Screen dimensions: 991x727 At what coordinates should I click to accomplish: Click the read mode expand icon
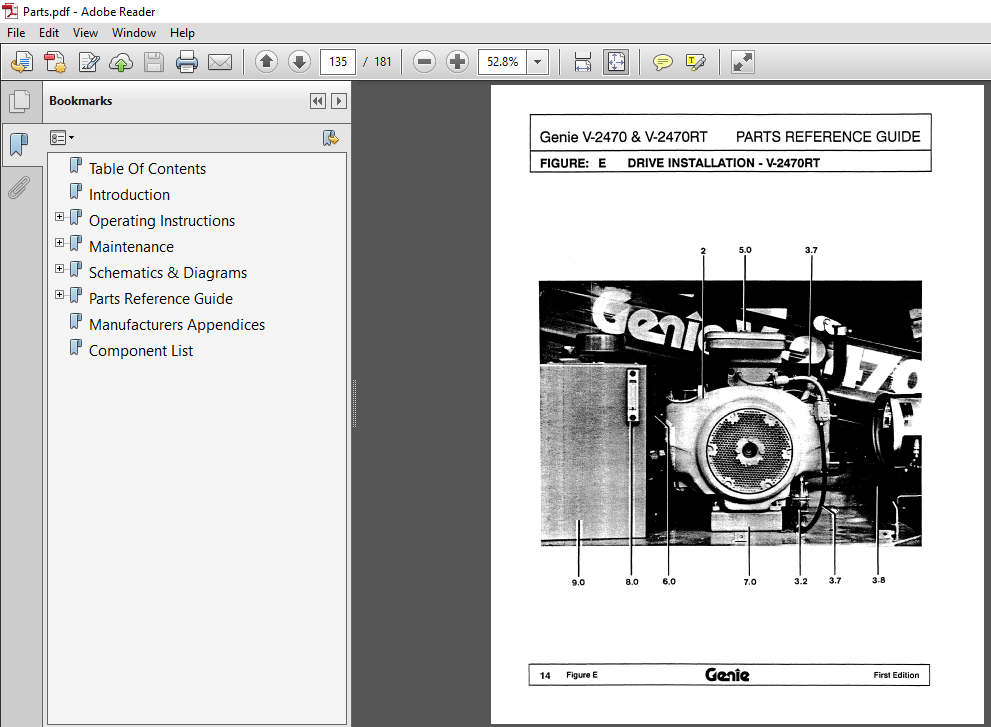[743, 62]
